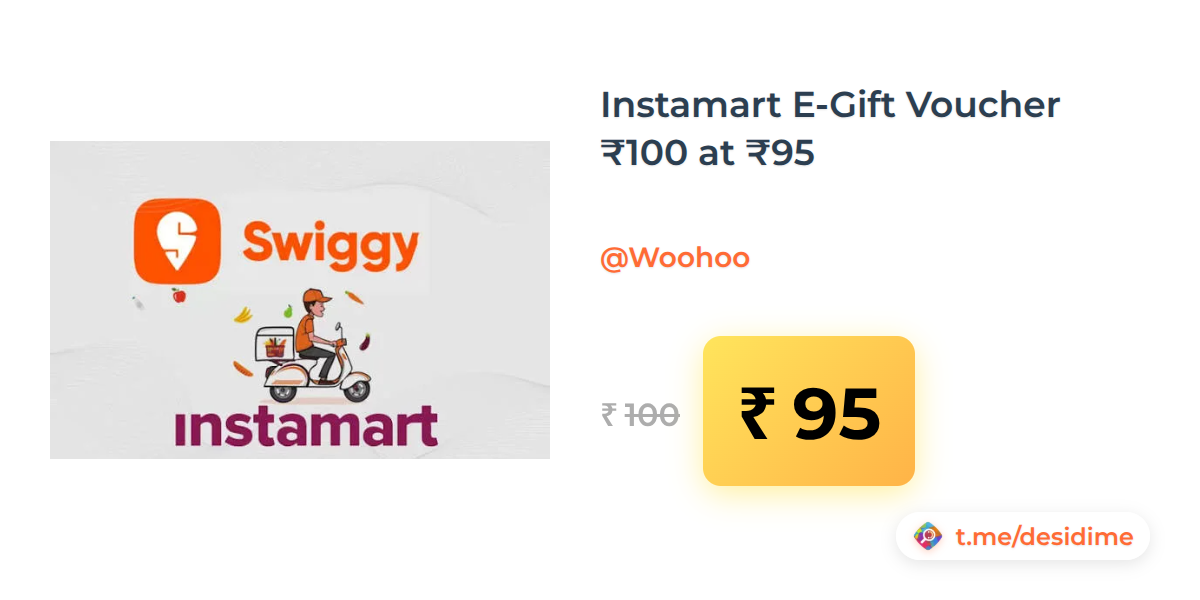Click the struck-through ₹ 100 original price
The width and height of the screenshot is (1200, 600).
click(640, 414)
